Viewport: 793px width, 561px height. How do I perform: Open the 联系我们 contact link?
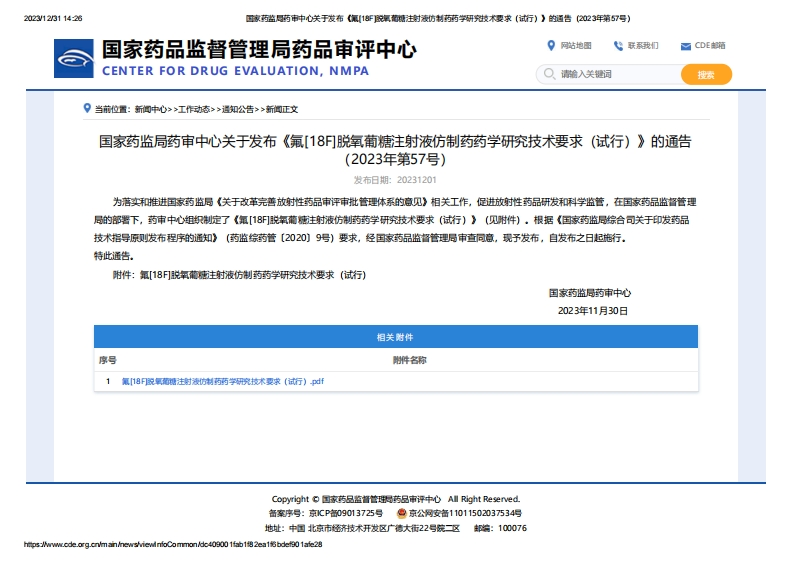(x=643, y=46)
